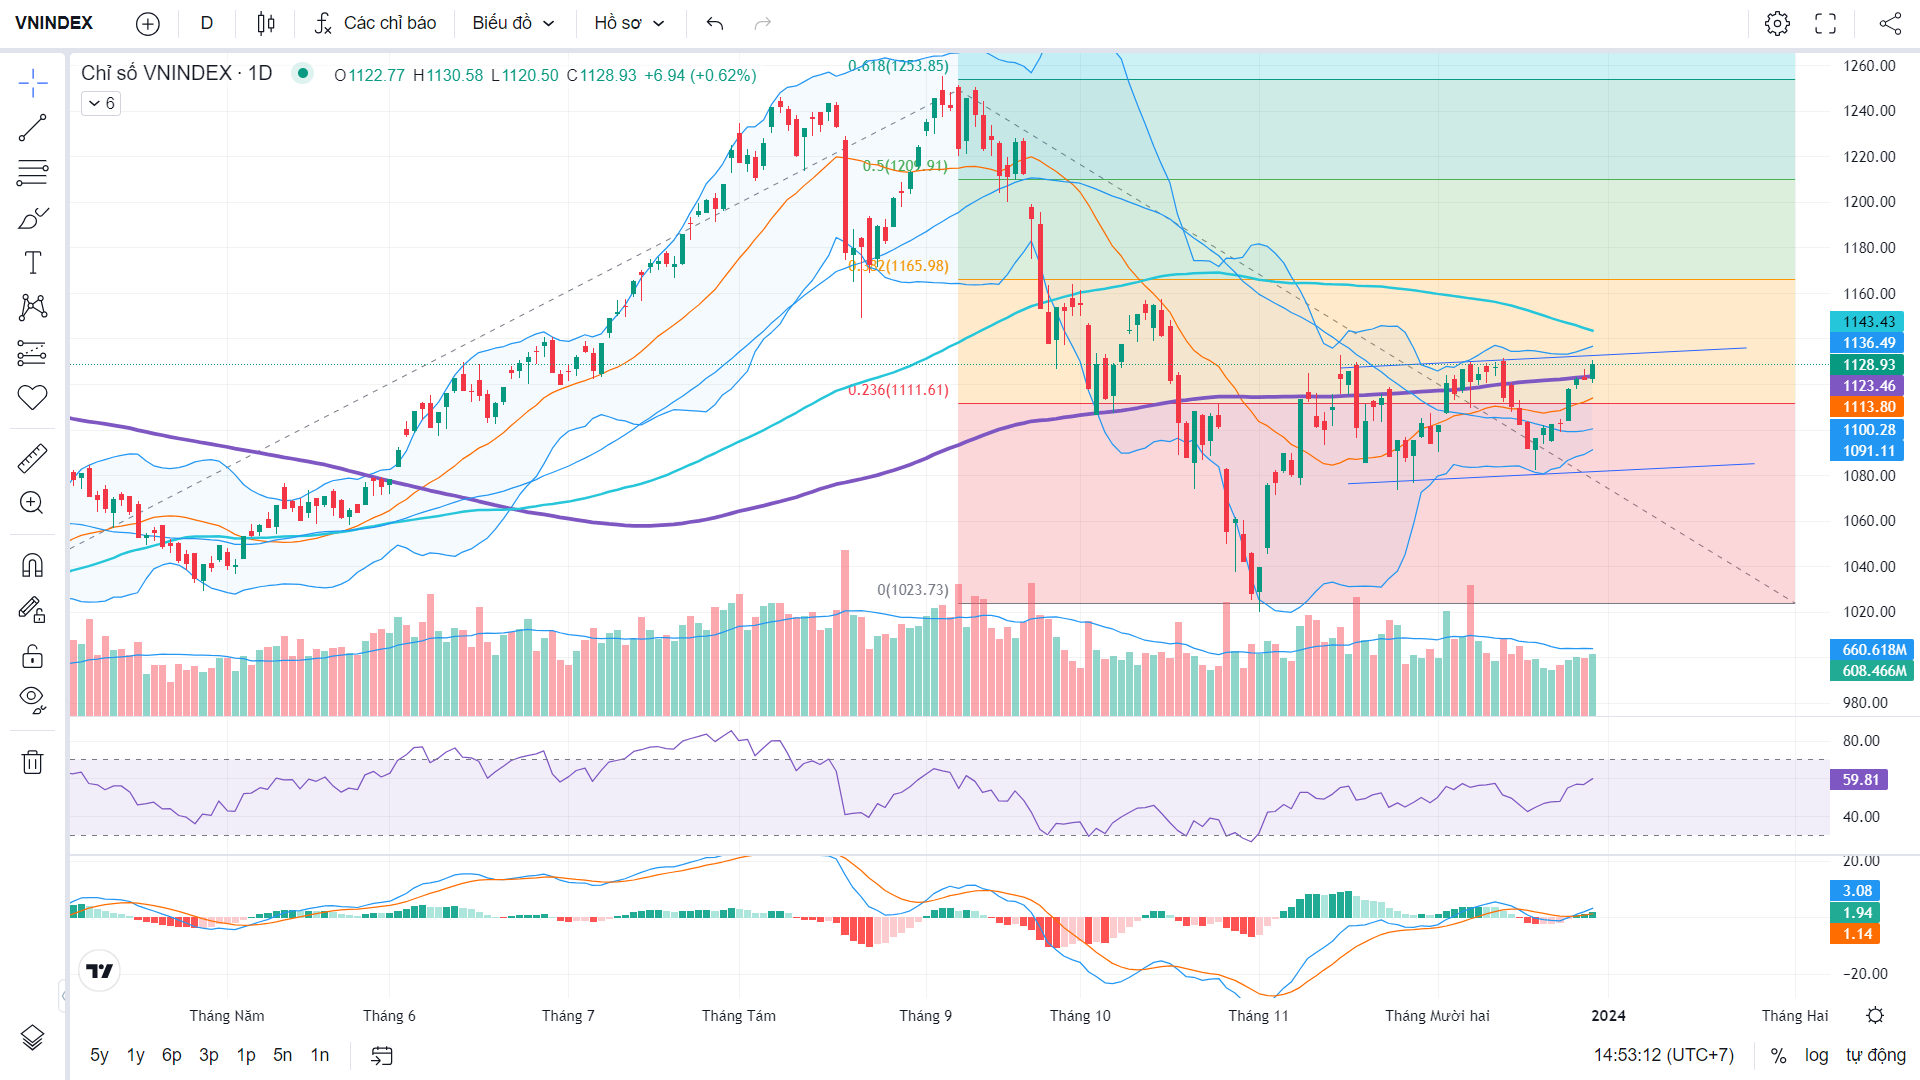Open the Hồ sơ dropdown menu
Screen dimensions: 1920x1080
(629, 23)
